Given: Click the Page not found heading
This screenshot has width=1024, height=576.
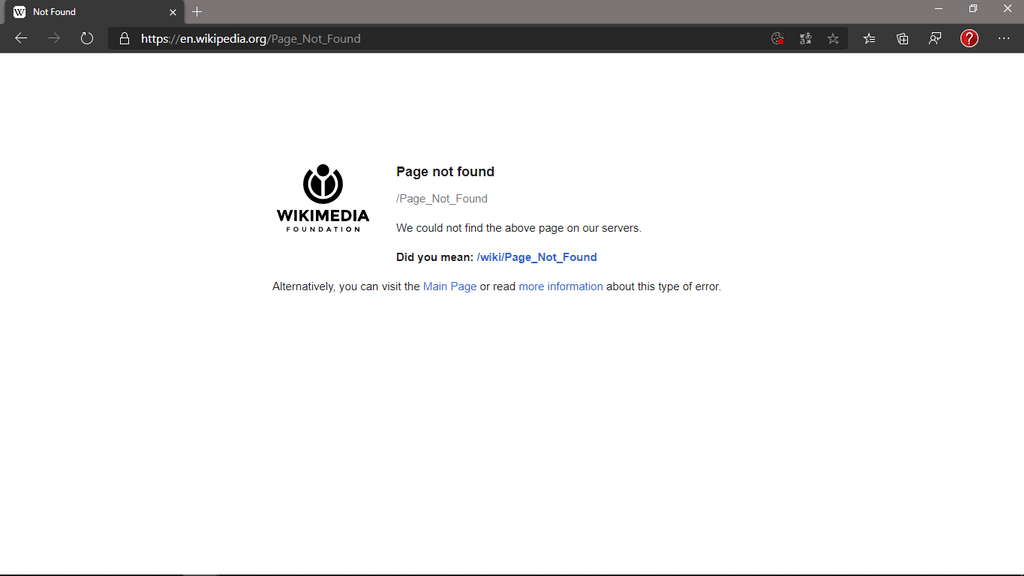Looking at the screenshot, I should pyautogui.click(x=445, y=172).
